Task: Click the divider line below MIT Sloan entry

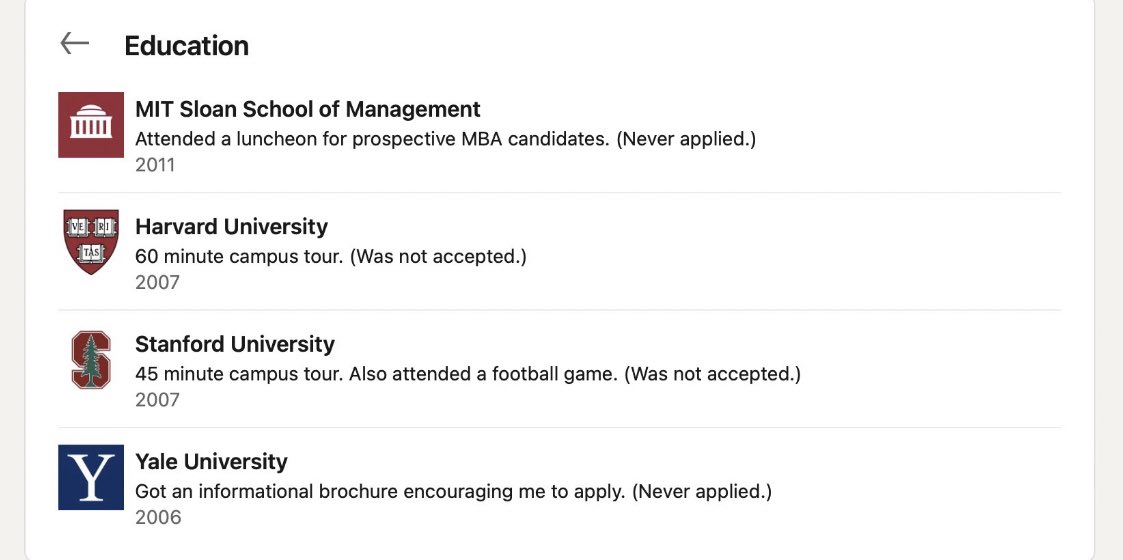Action: pyautogui.click(x=598, y=192)
